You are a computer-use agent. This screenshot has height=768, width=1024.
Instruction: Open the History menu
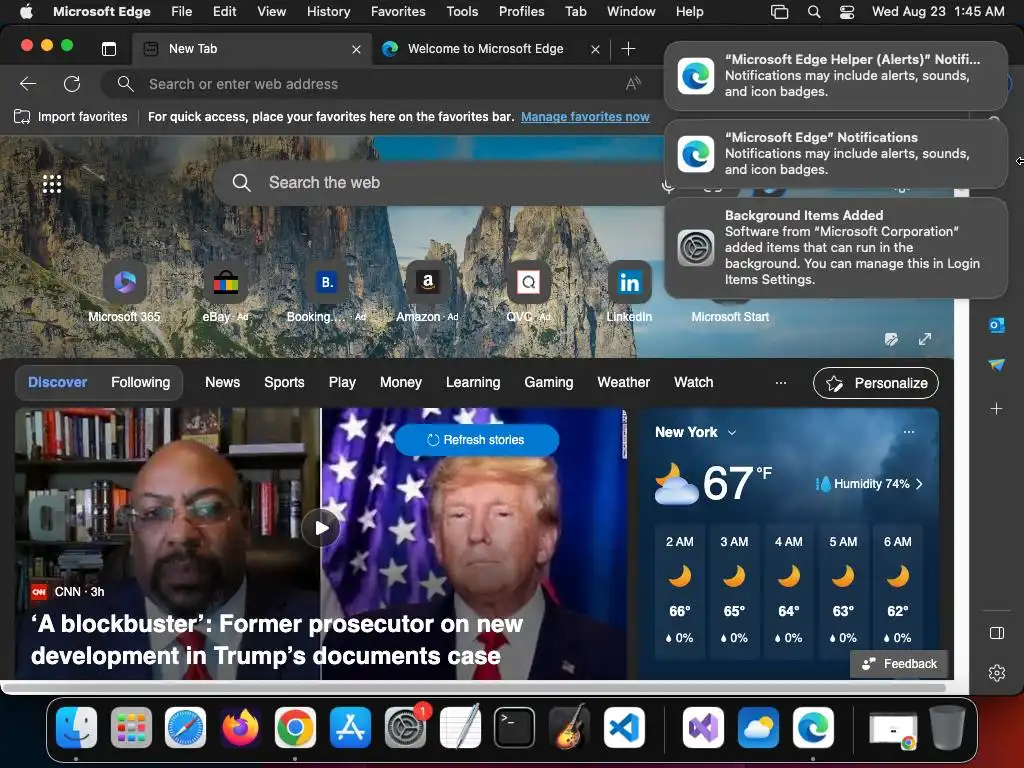click(328, 12)
